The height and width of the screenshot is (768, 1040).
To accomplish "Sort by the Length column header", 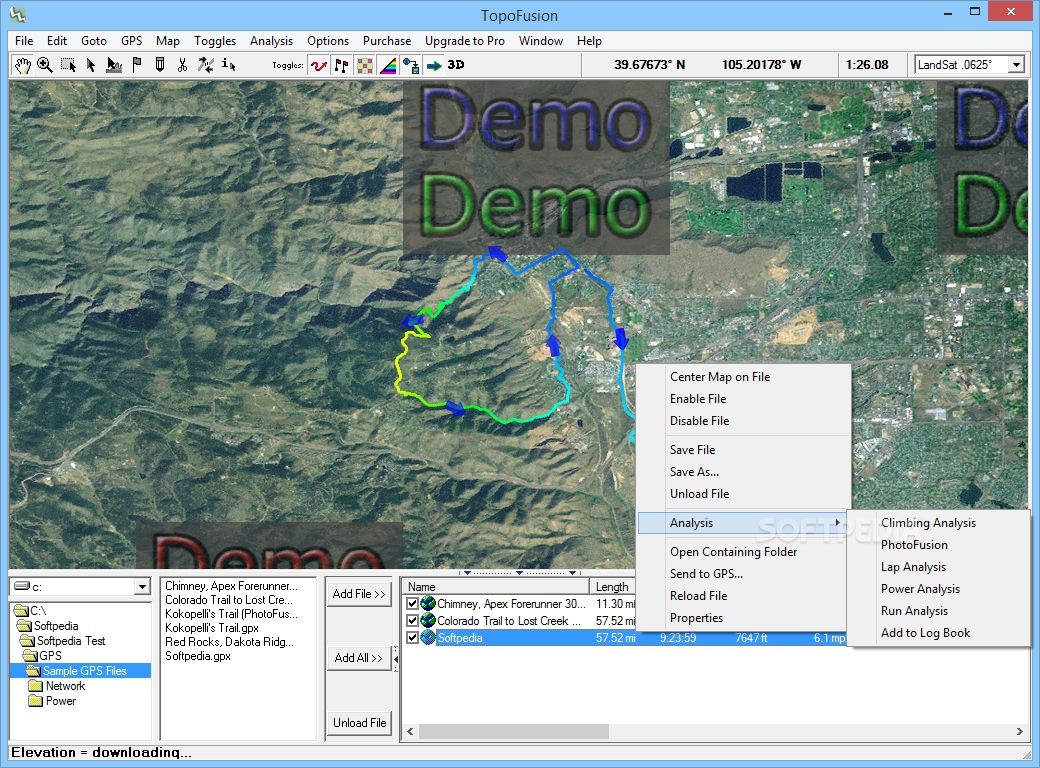I will (613, 587).
